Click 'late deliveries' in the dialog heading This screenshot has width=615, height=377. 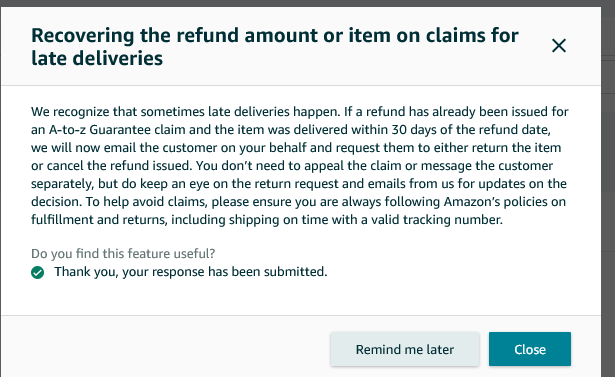click(97, 58)
